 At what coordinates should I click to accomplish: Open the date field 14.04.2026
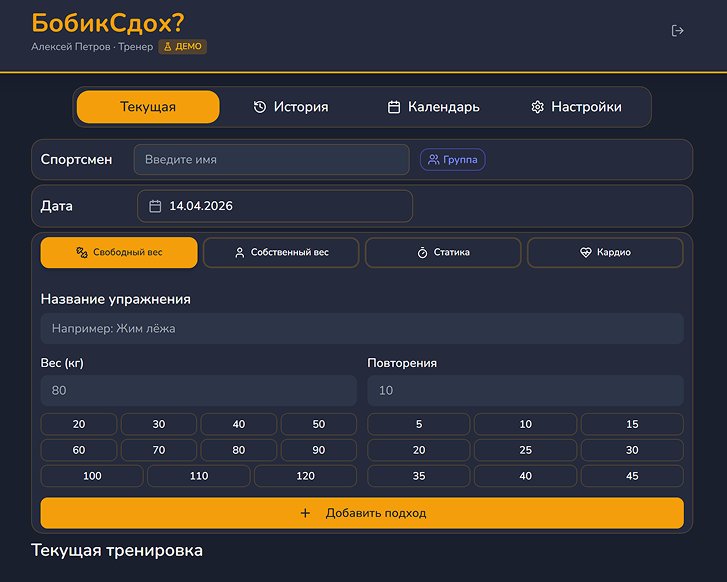pos(275,206)
